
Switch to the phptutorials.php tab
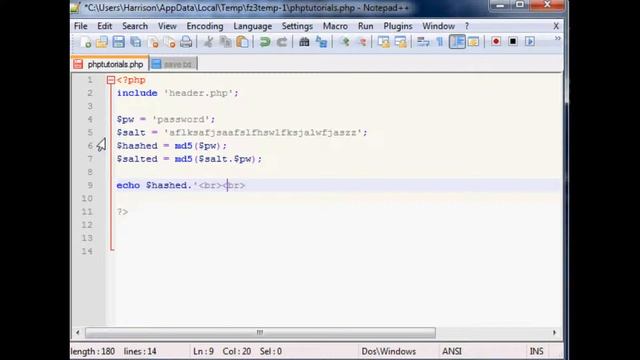point(110,64)
